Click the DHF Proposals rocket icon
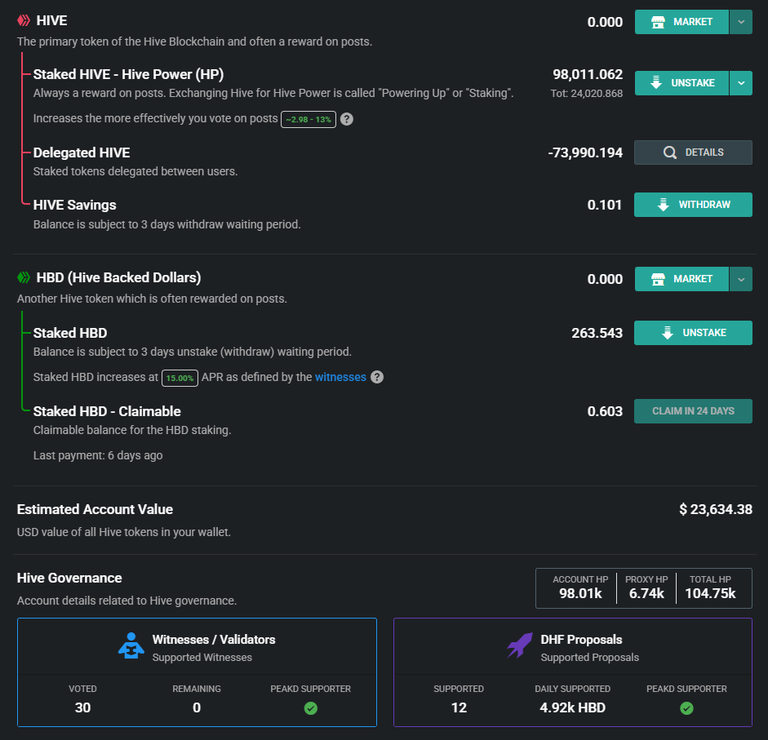The image size is (768, 740). pos(520,645)
